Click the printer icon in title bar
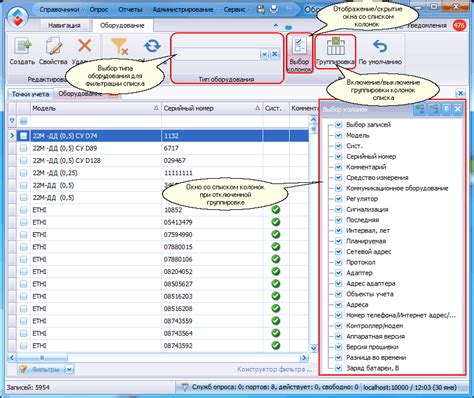This screenshot has width=474, height=398. tap(274, 9)
